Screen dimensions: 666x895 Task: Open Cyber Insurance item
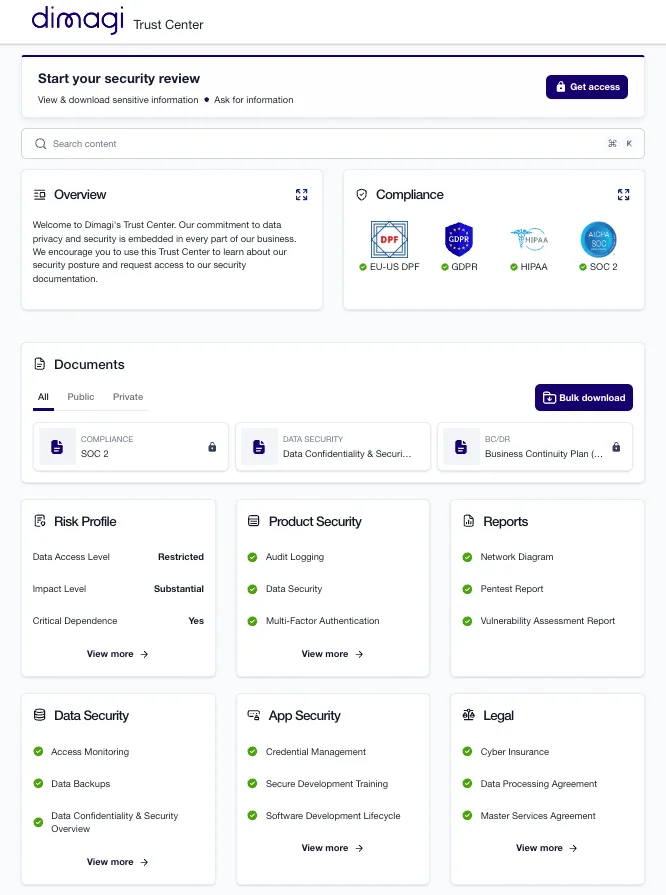point(515,752)
